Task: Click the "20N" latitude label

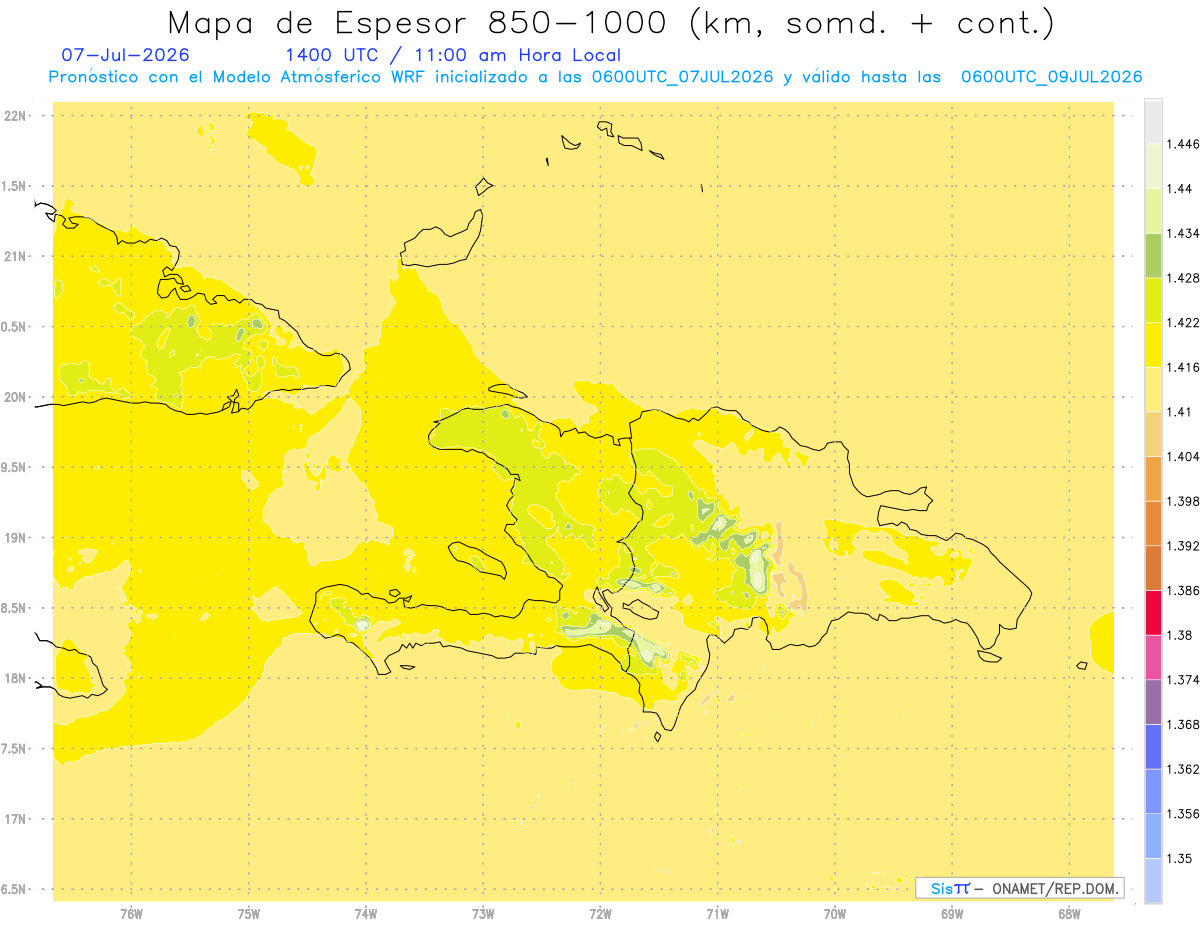Action: (17, 397)
